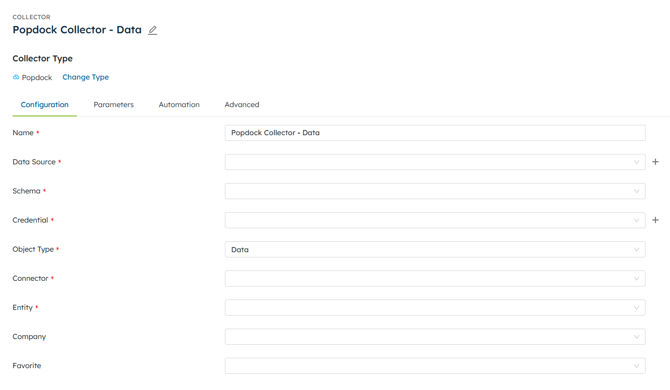Click the Credential field label

pos(30,220)
